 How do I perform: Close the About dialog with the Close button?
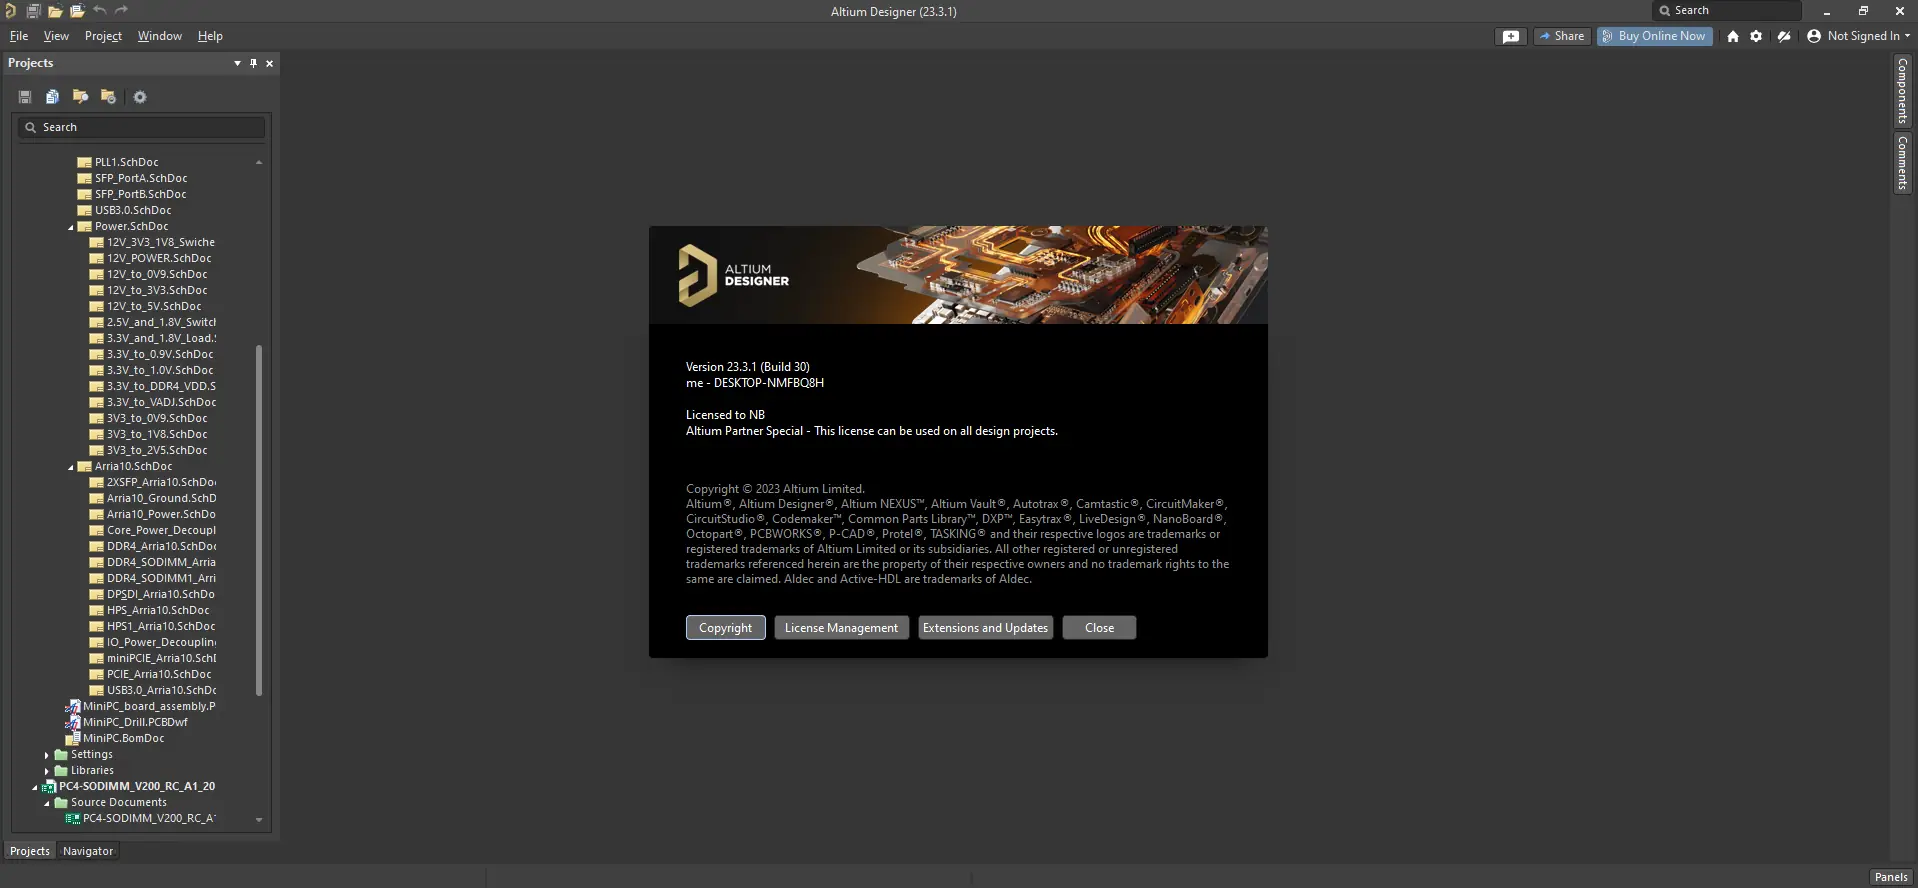pyautogui.click(x=1099, y=628)
